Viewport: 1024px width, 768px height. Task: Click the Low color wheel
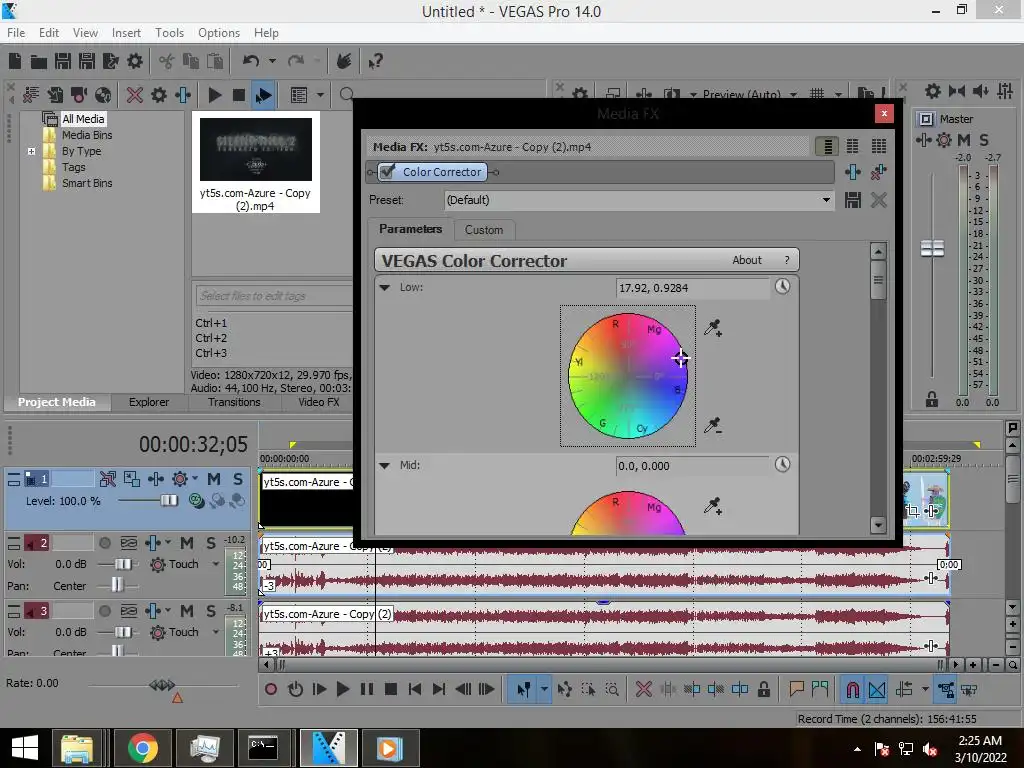click(628, 376)
